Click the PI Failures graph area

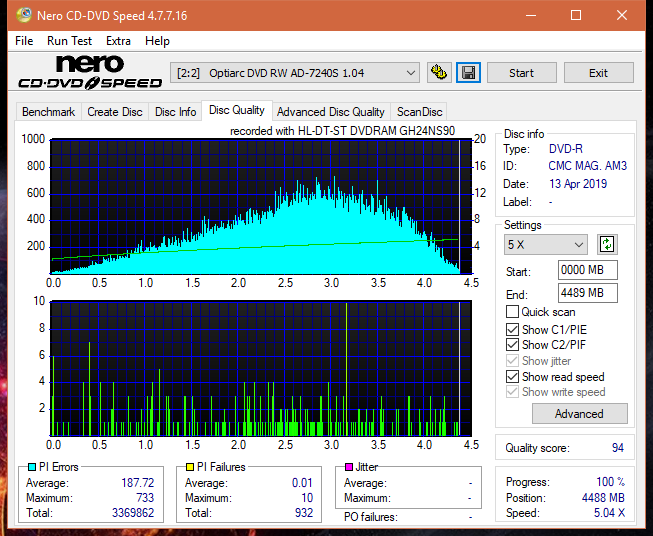tap(261, 369)
